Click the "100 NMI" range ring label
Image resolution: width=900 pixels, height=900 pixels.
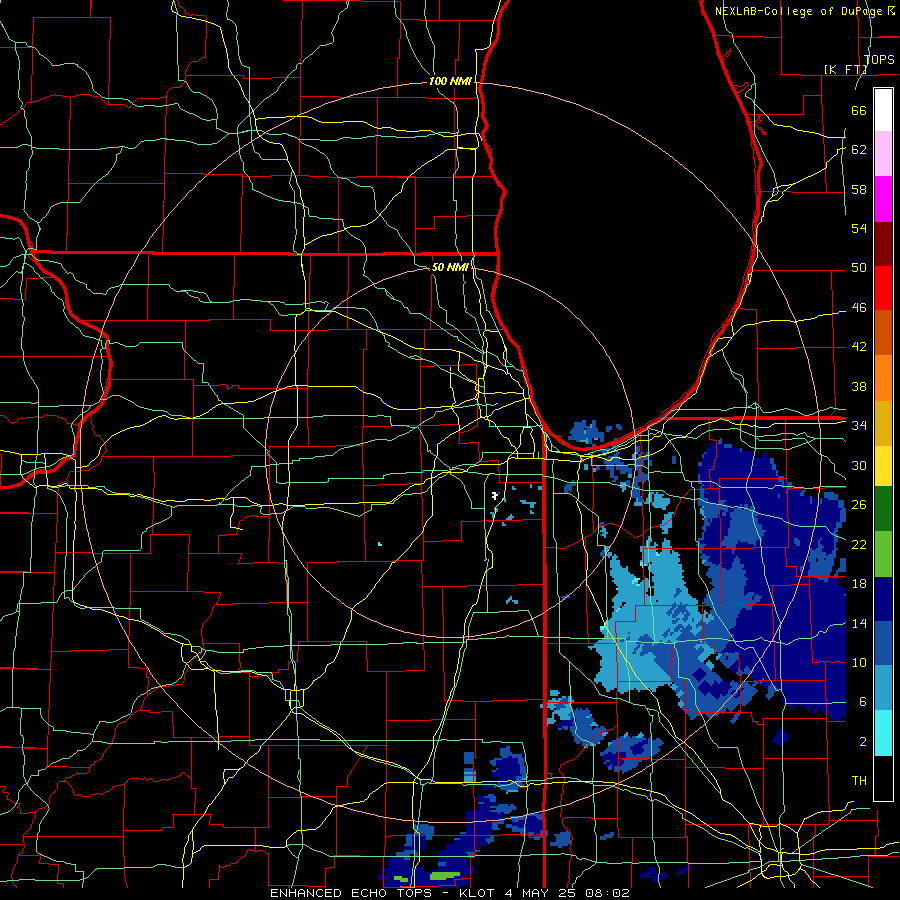click(x=450, y=82)
